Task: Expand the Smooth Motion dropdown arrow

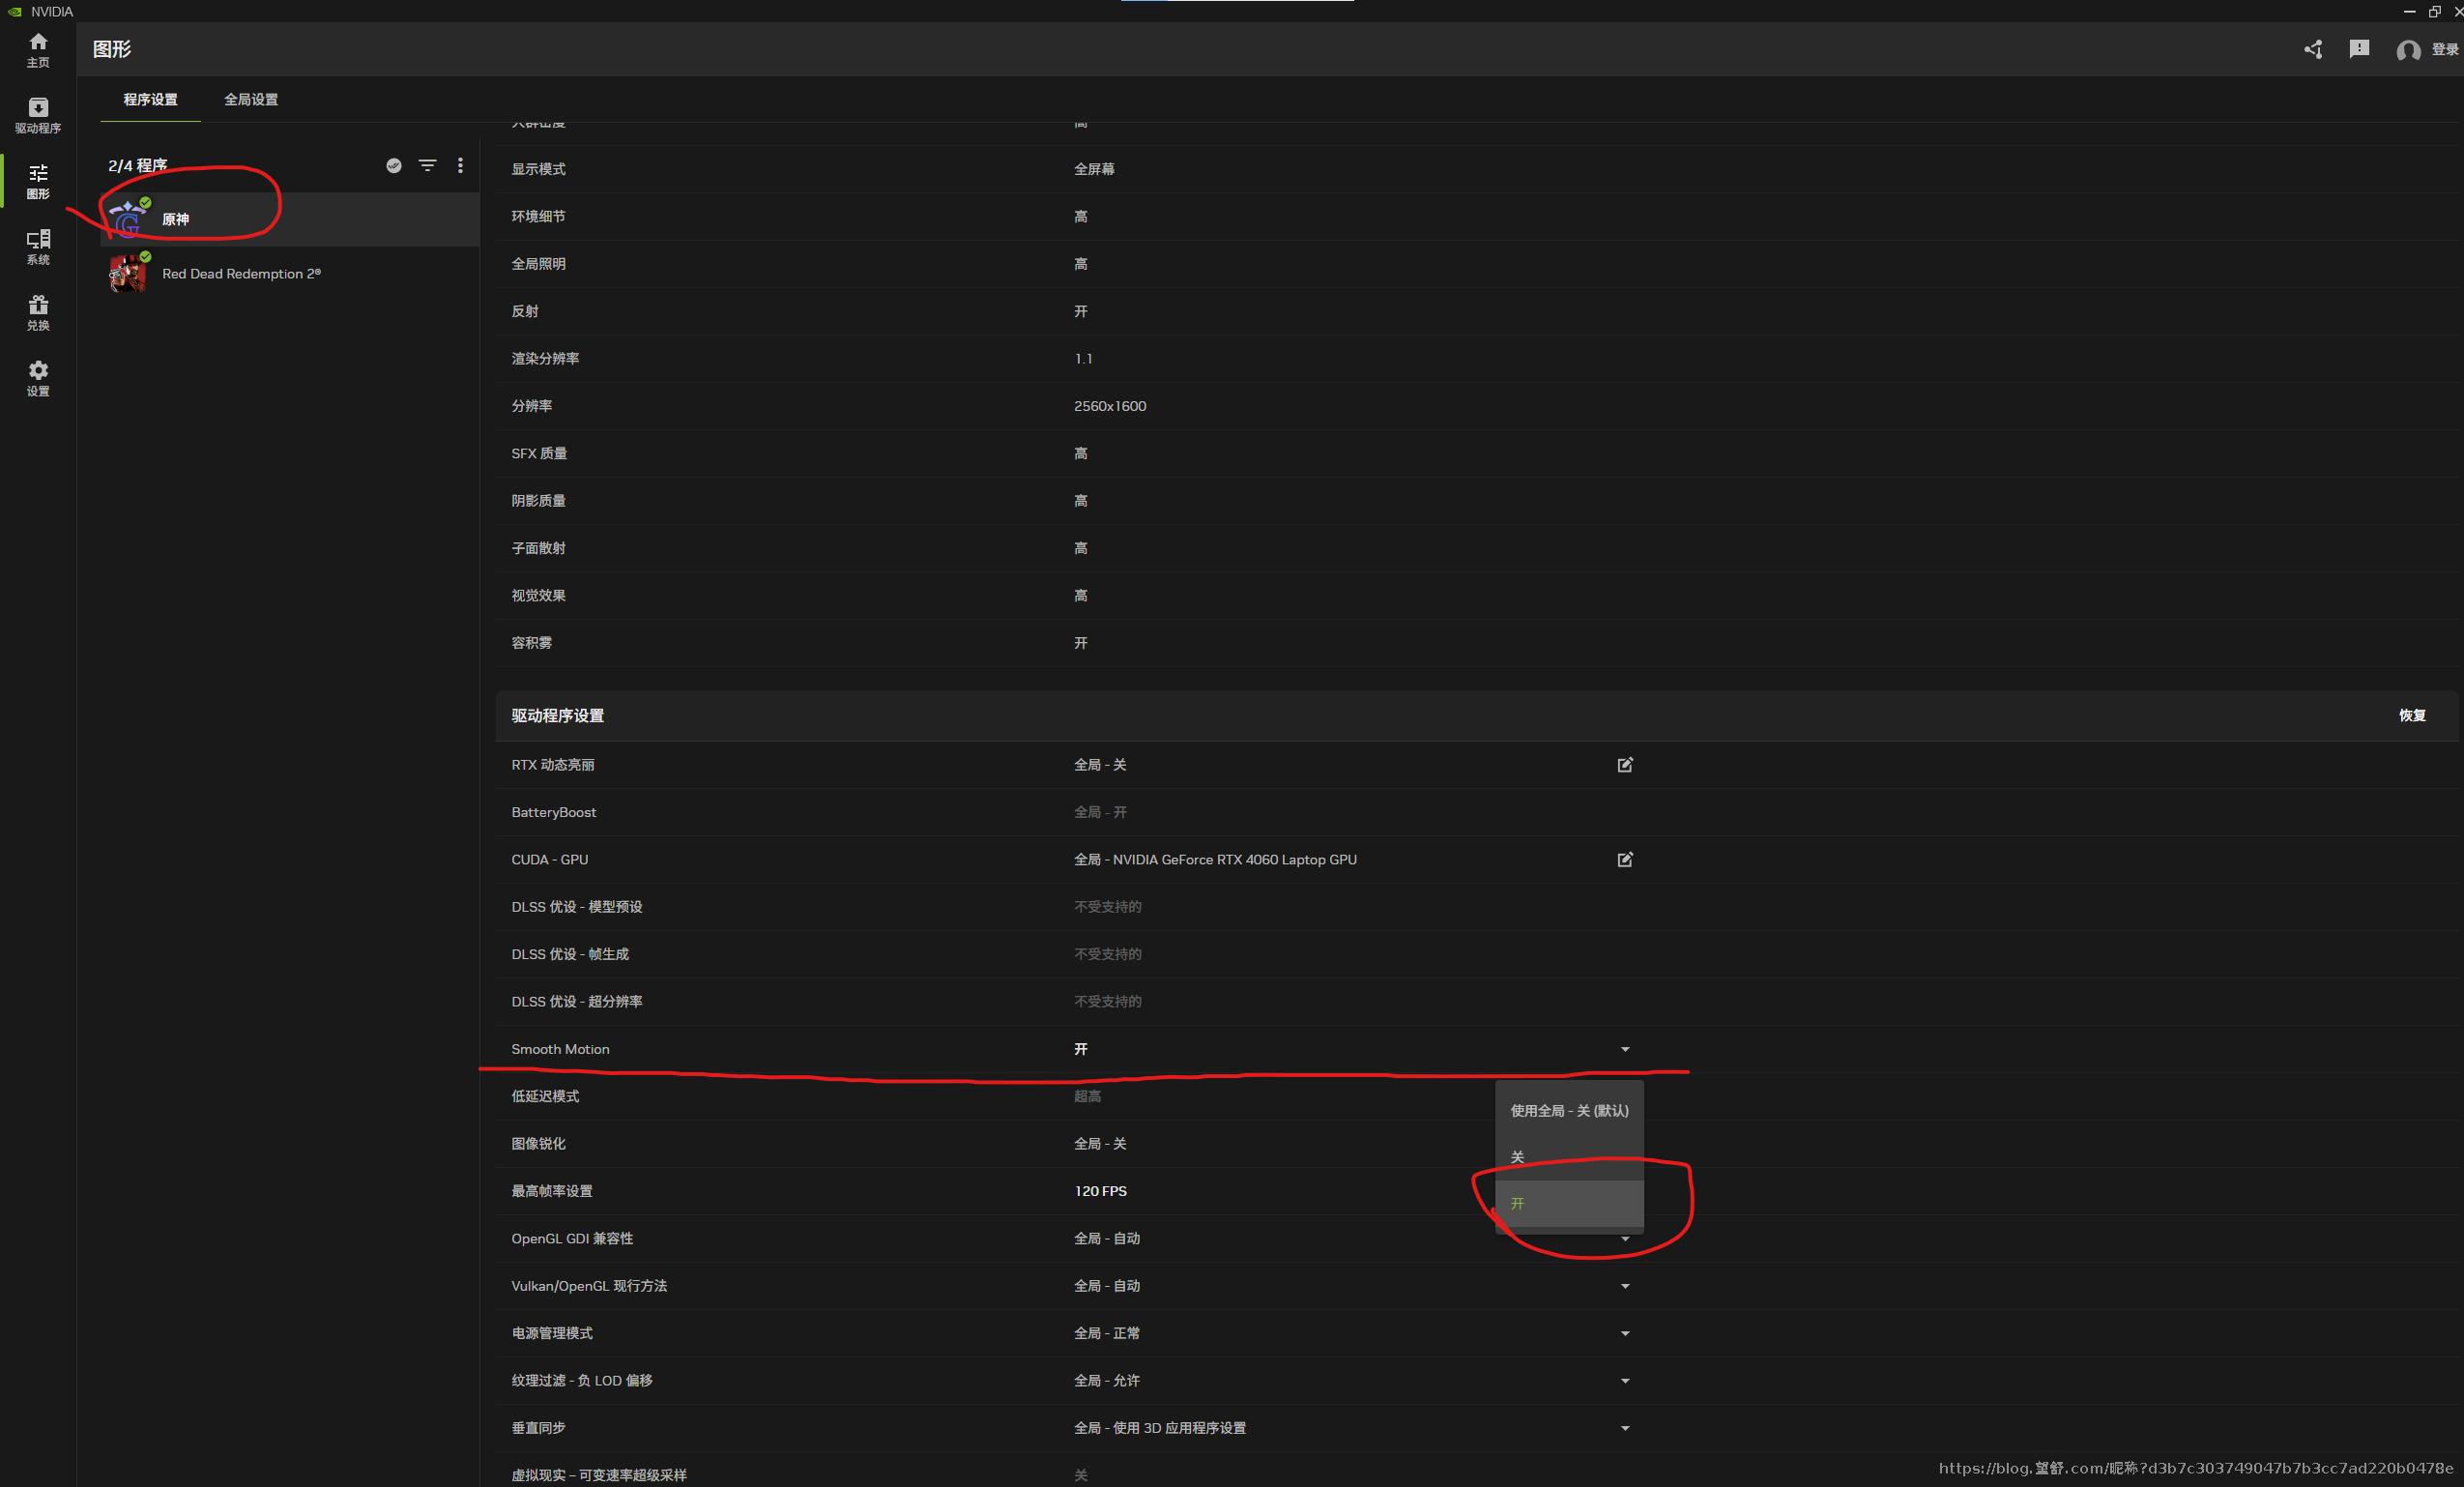Action: [1625, 1049]
